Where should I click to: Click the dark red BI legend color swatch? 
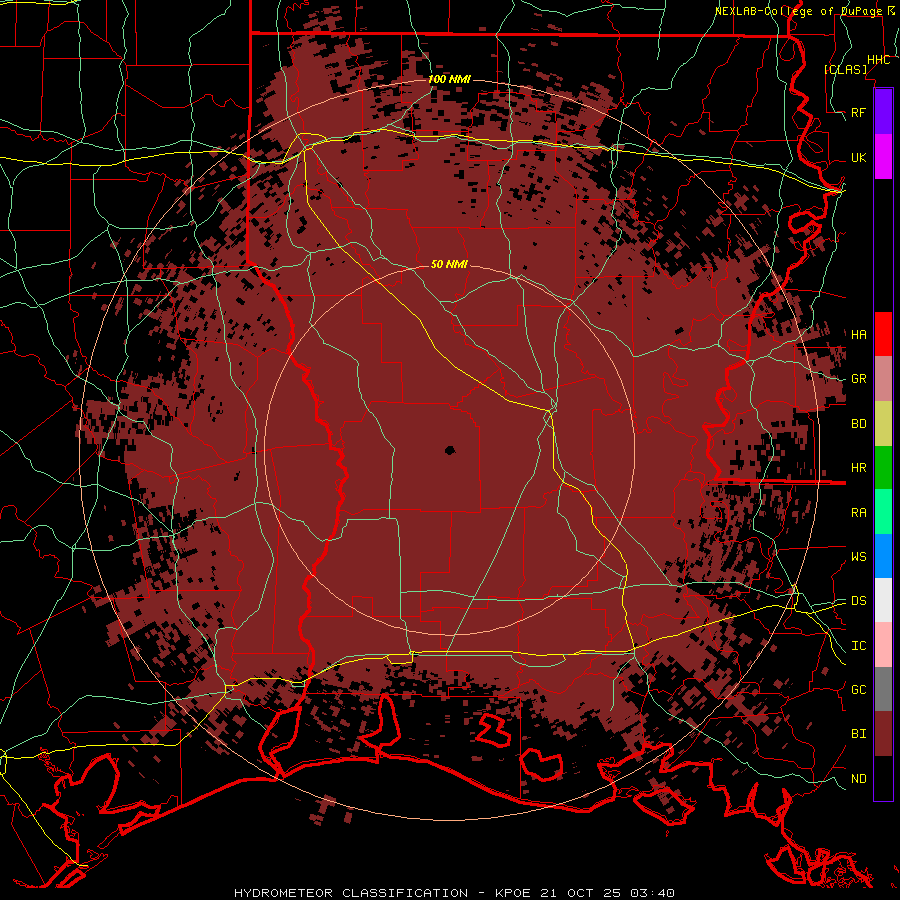[x=883, y=734]
